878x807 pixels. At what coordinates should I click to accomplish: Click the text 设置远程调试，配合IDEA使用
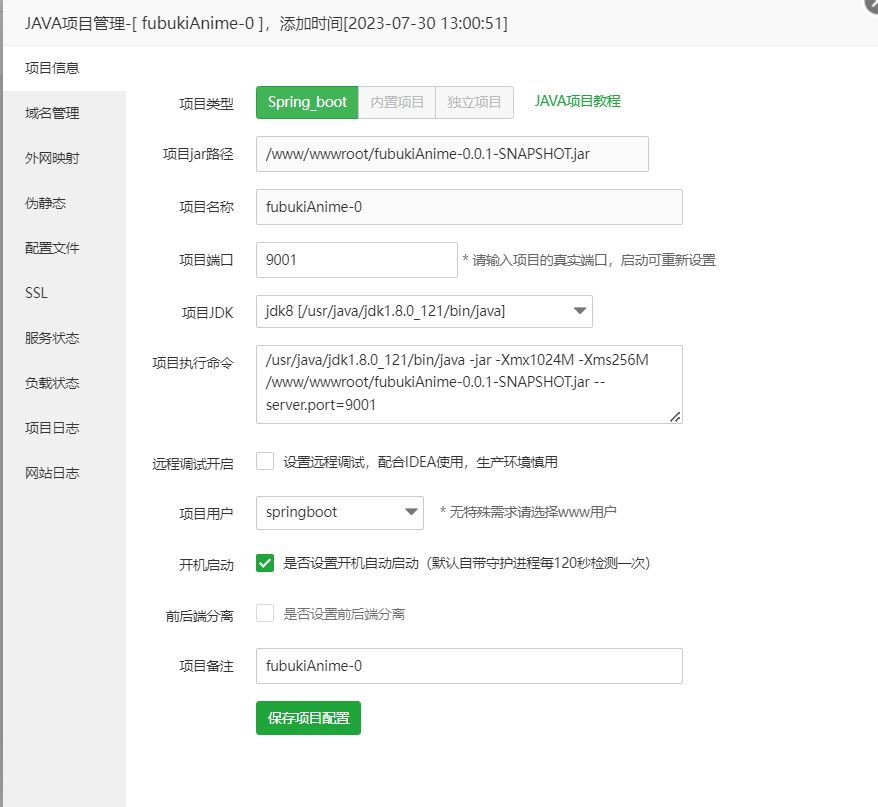(373, 463)
